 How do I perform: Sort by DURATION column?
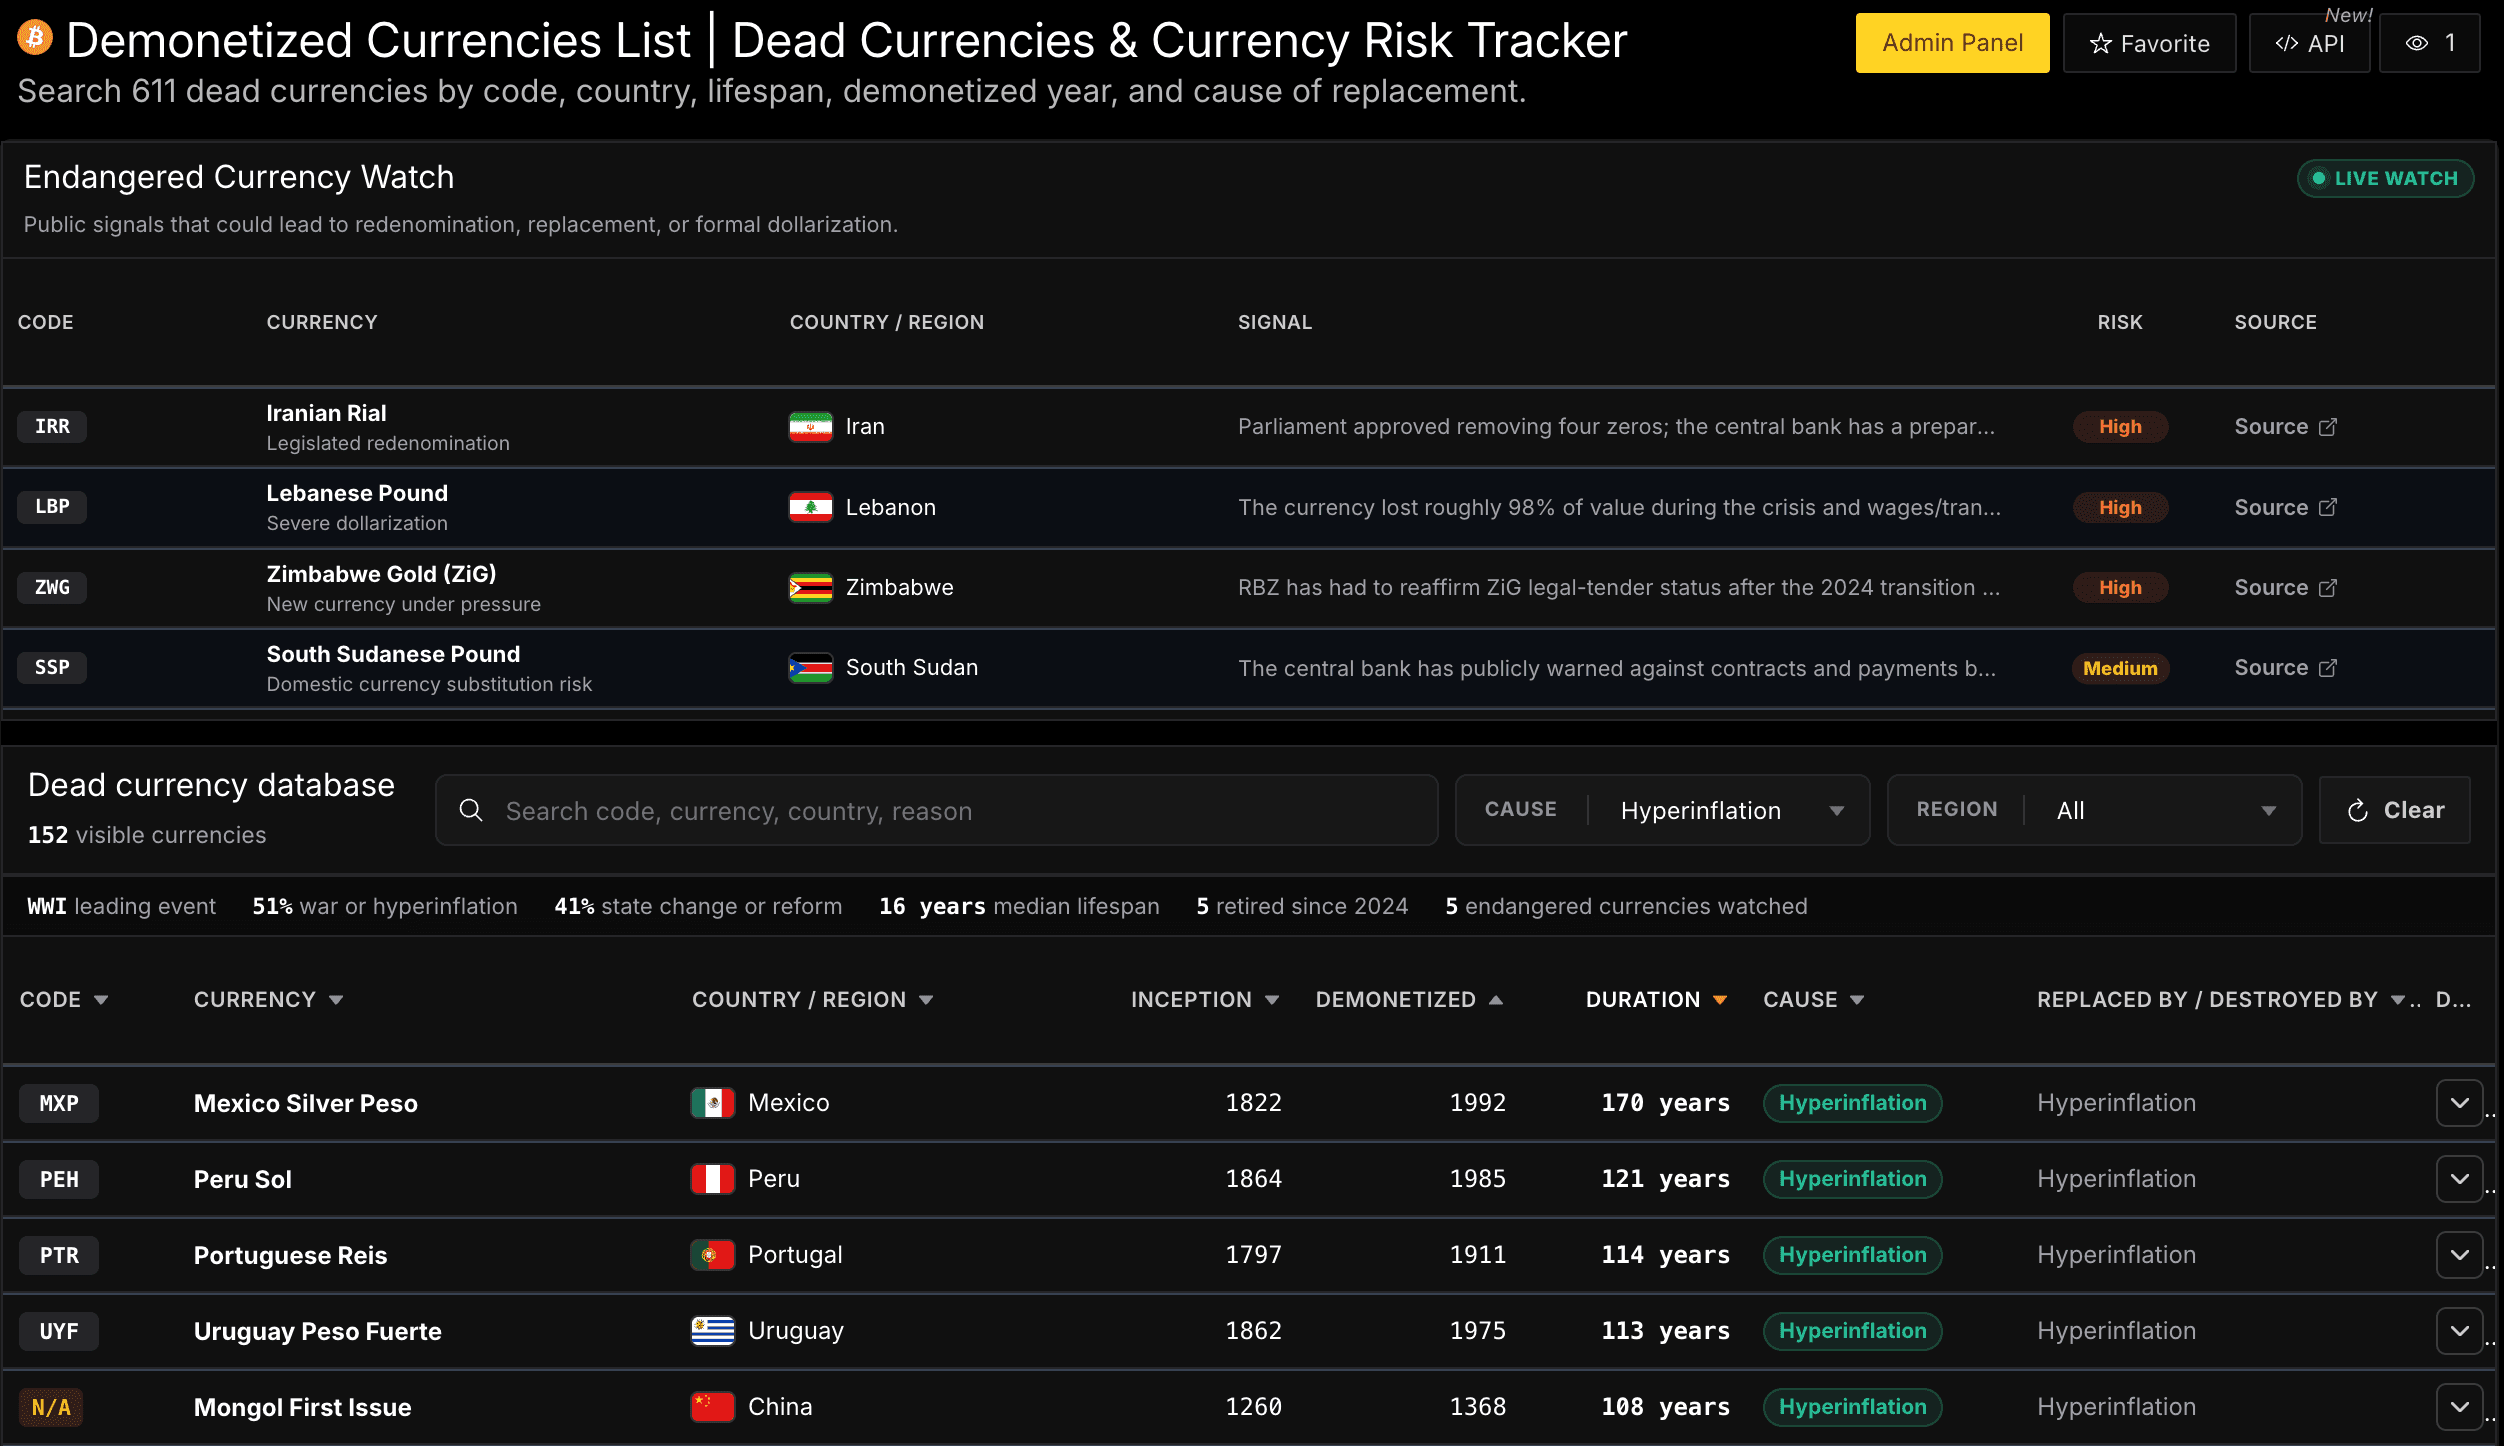(1656, 1000)
